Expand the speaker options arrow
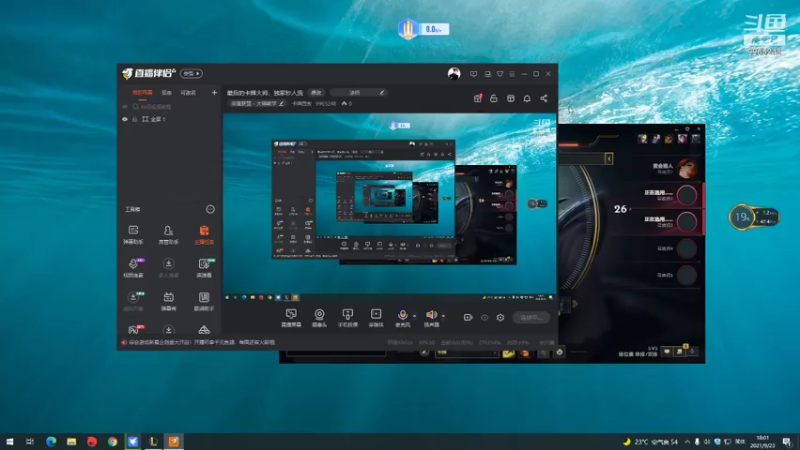 [443, 316]
